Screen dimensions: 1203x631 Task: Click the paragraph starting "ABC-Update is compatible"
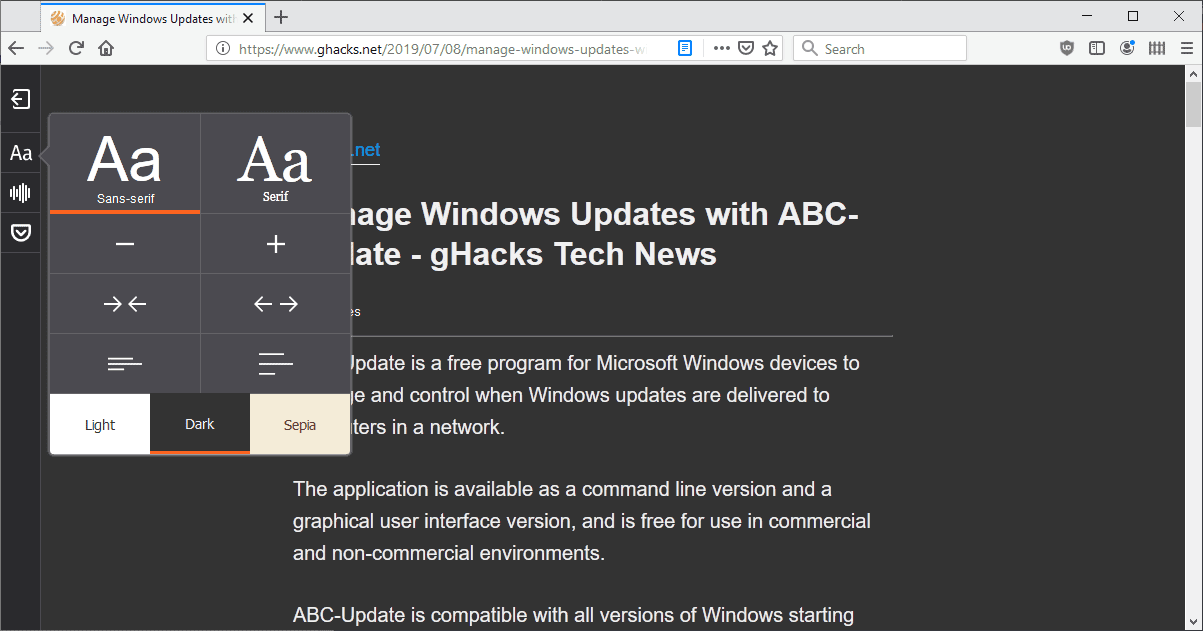tap(574, 614)
